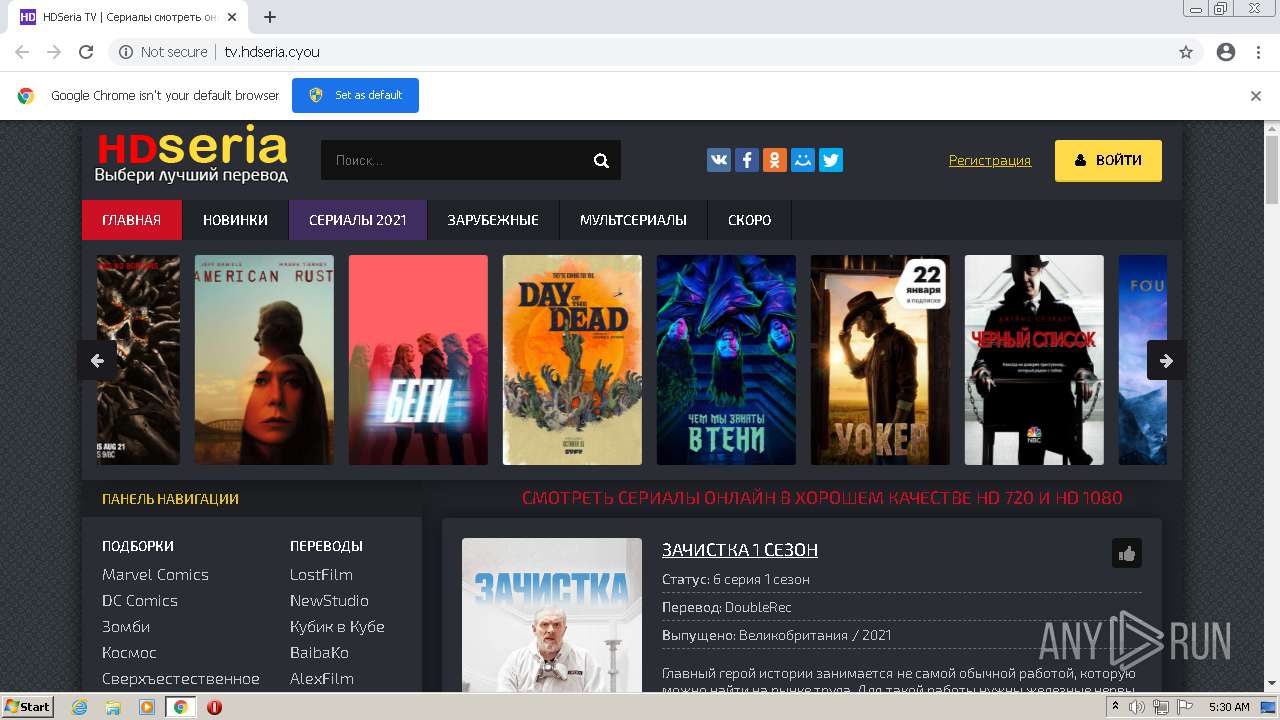This screenshot has width=1280, height=720.
Task: Switch to НОВИНКИ tab
Action: (x=235, y=220)
